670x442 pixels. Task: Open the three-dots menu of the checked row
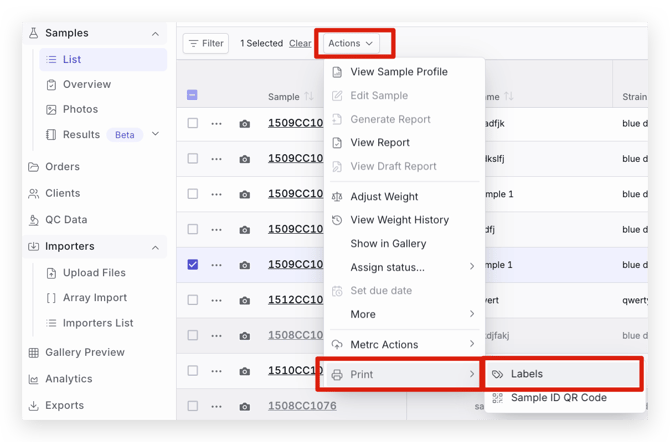point(216,265)
